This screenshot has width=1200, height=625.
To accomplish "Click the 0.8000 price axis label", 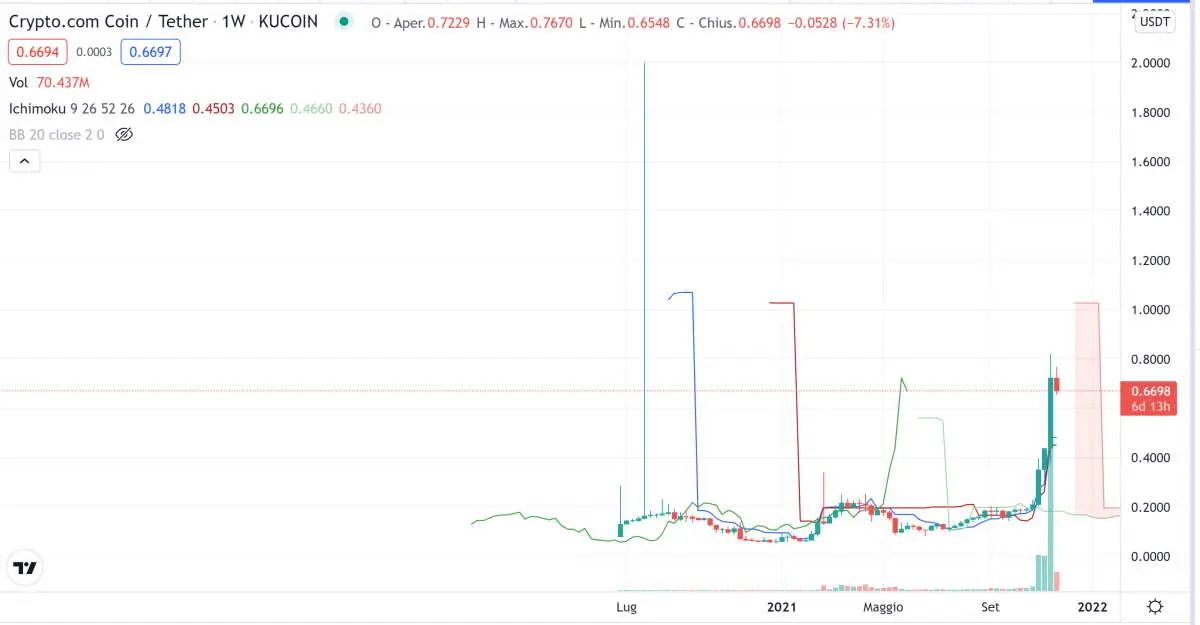I will (1150, 359).
